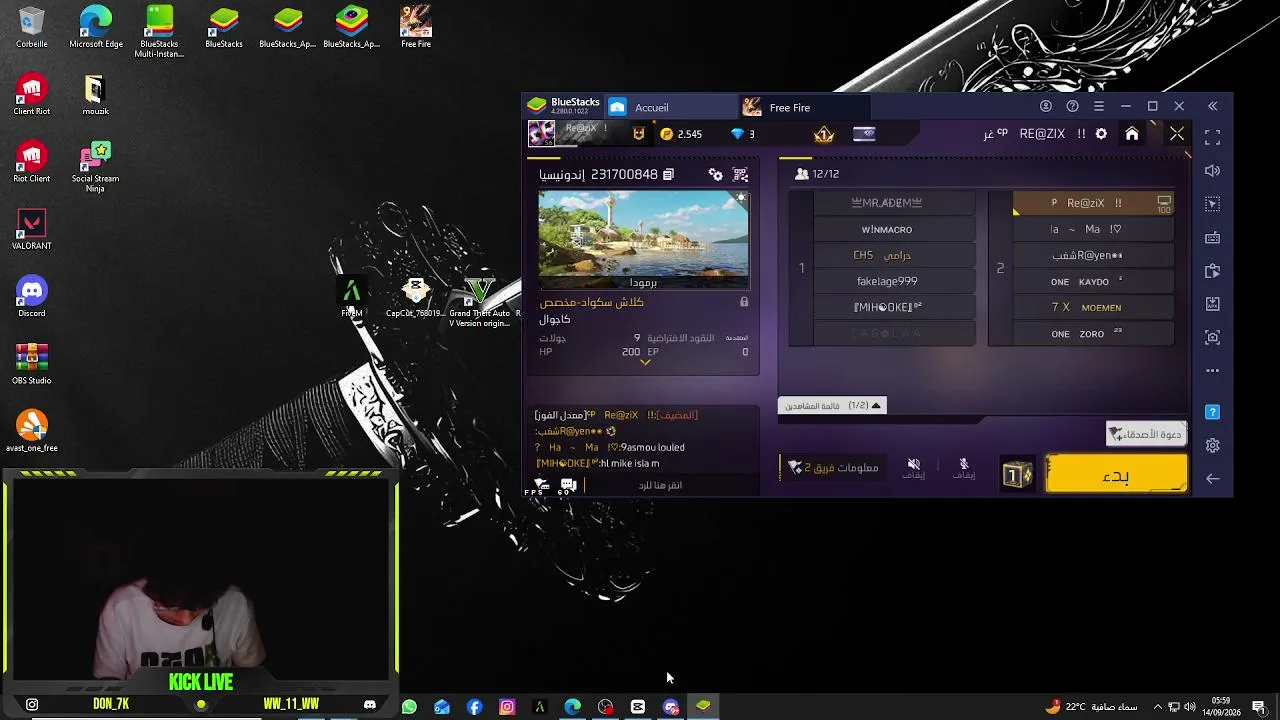Select the R@yen player slot in team 2

[x=1093, y=255]
